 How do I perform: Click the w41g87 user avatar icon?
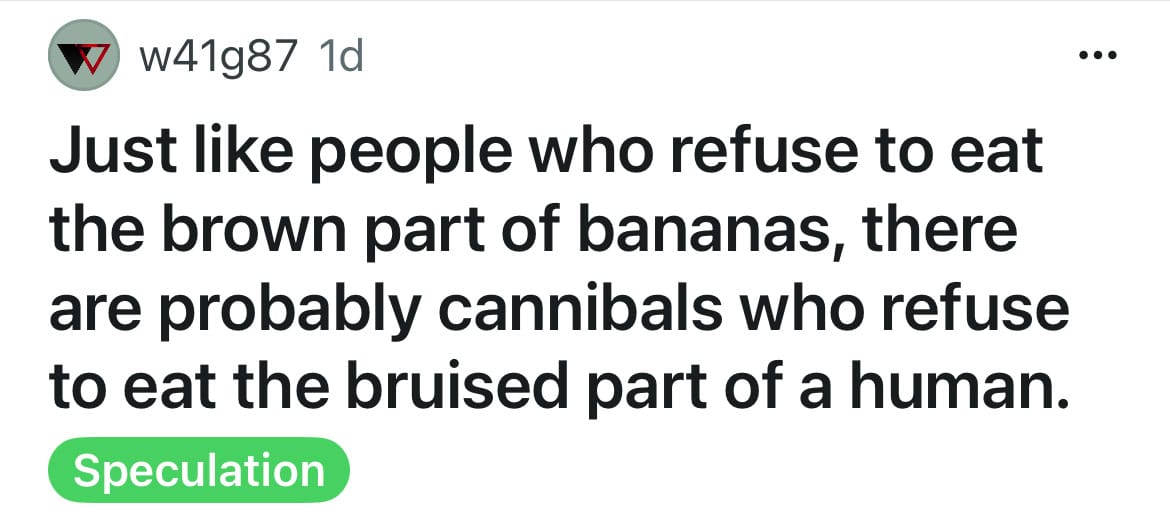click(84, 55)
